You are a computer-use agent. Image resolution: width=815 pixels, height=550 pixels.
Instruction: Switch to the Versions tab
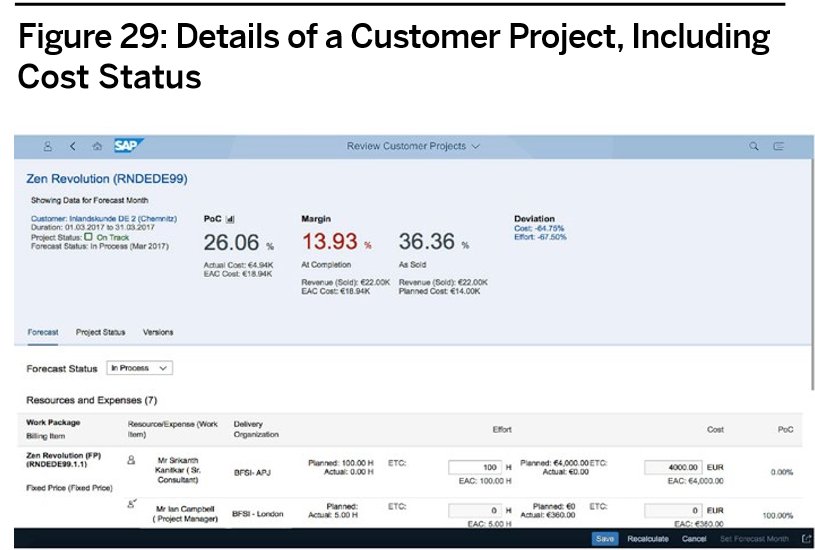158,332
